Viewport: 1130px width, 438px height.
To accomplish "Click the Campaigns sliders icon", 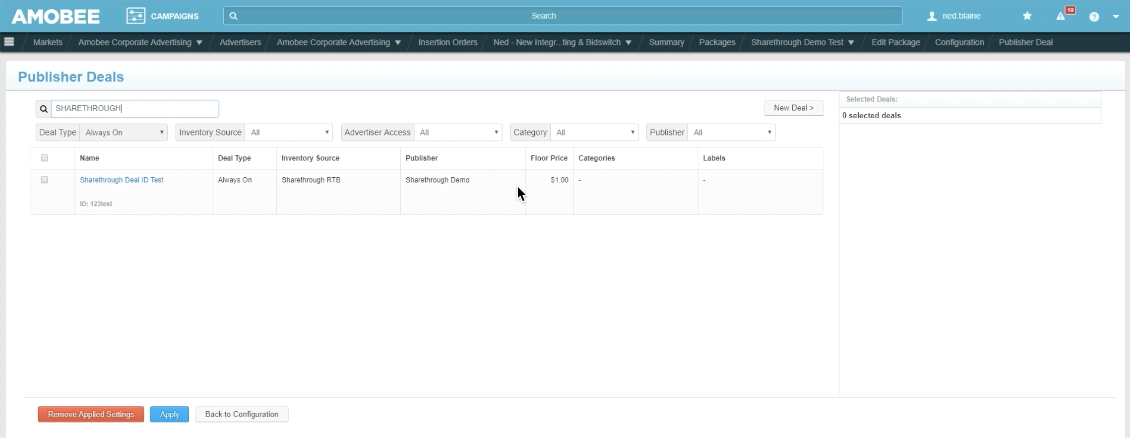I will [x=135, y=16].
